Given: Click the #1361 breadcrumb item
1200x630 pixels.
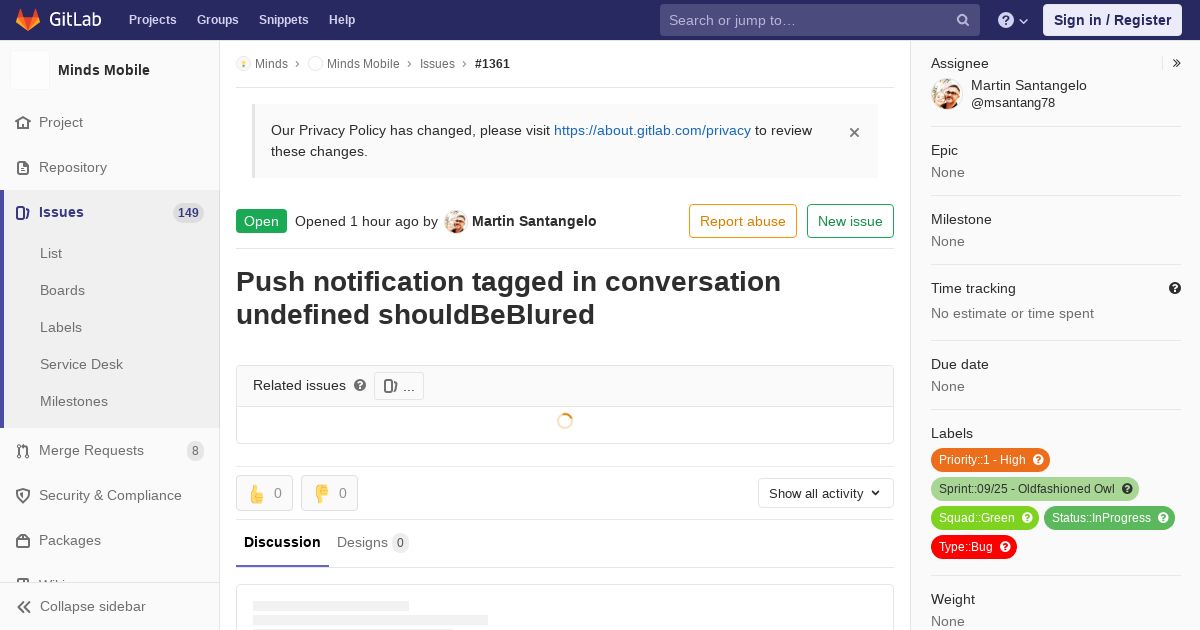Looking at the screenshot, I should [492, 64].
